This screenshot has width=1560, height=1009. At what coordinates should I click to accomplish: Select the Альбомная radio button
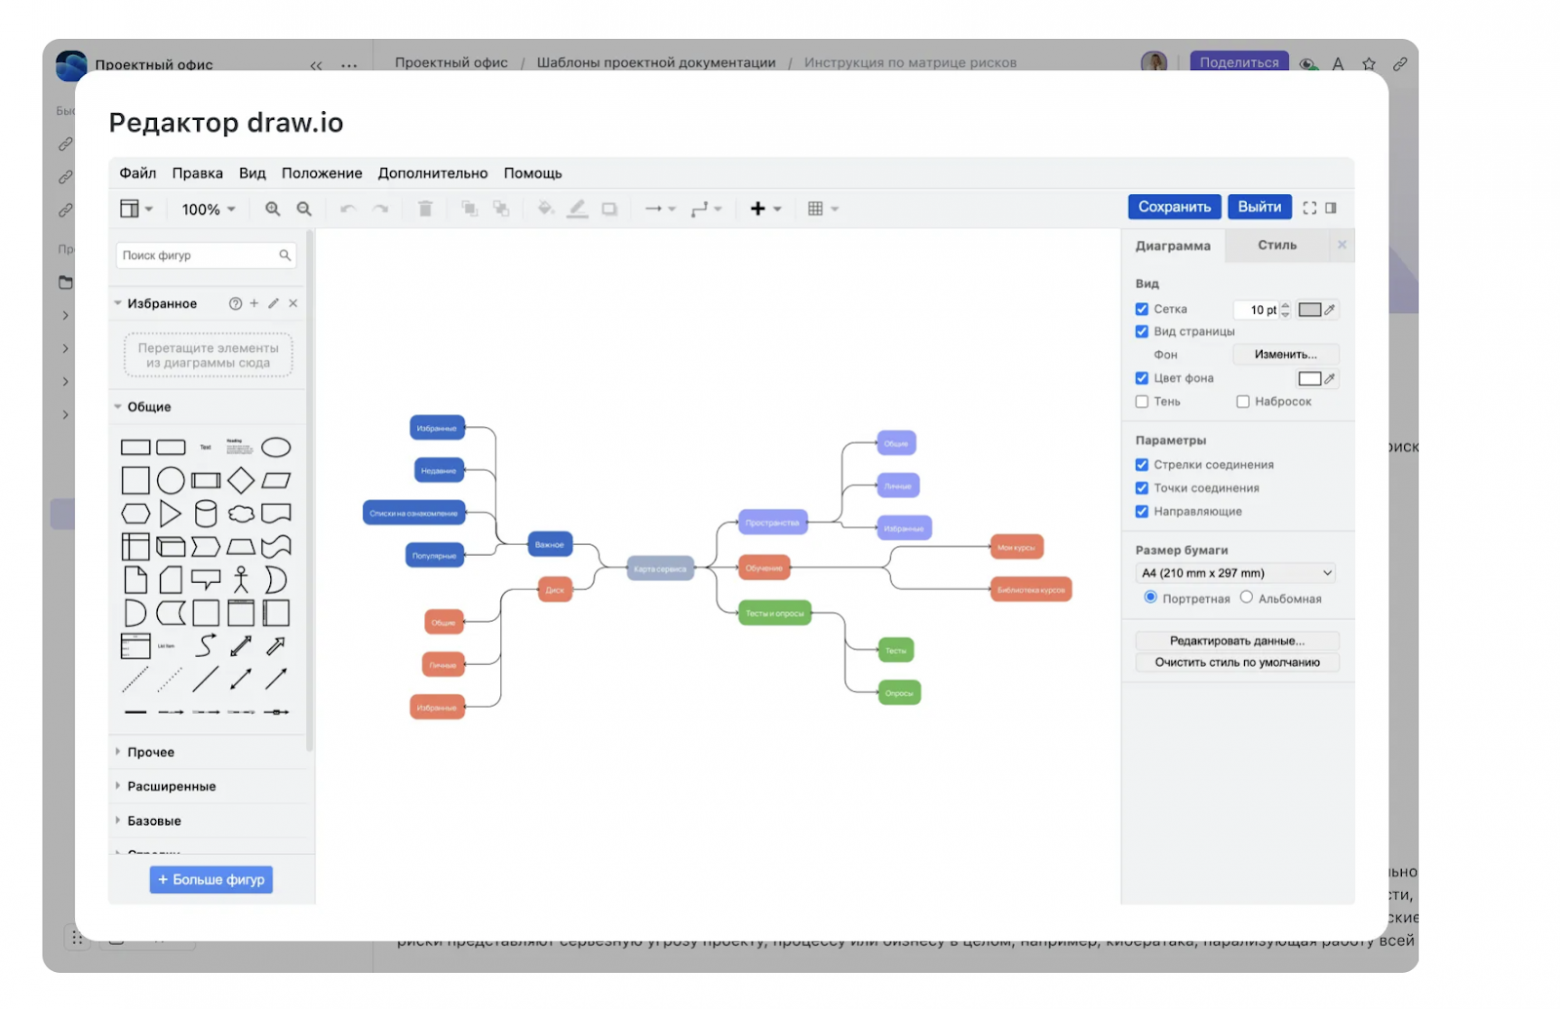1246,596
